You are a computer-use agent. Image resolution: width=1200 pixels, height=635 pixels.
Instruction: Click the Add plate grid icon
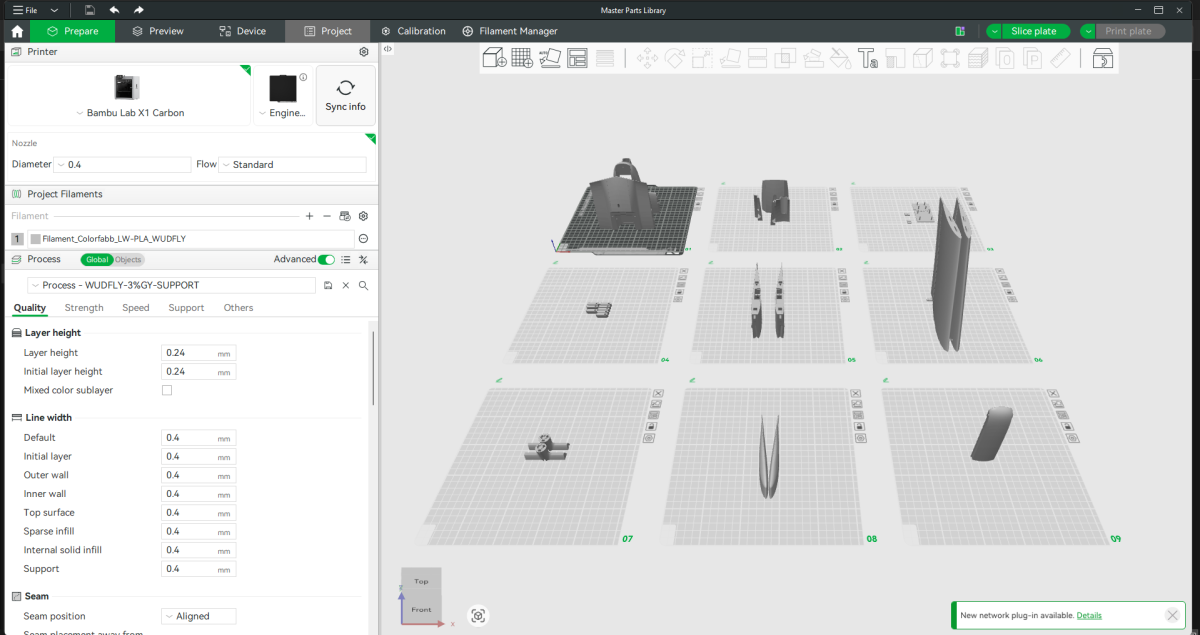[x=522, y=58]
